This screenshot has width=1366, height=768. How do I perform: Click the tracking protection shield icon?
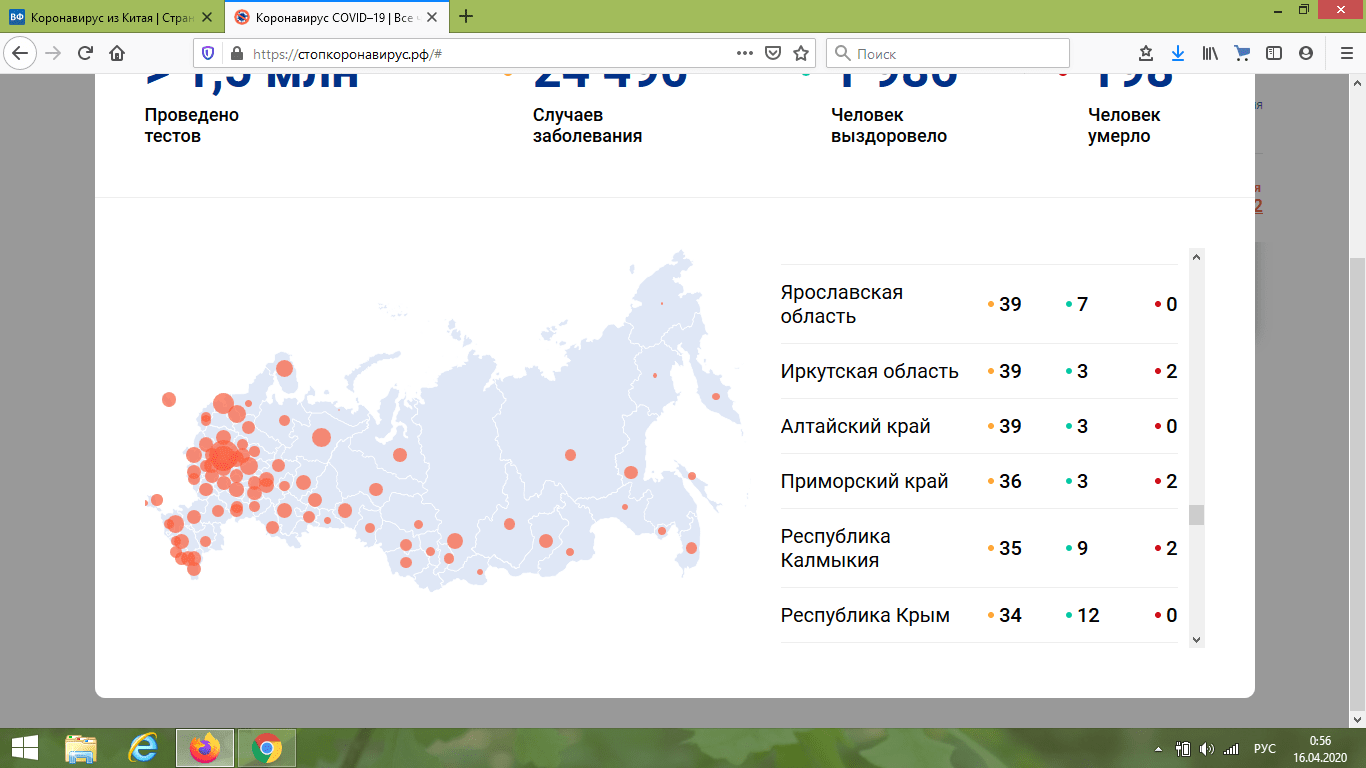(208, 54)
